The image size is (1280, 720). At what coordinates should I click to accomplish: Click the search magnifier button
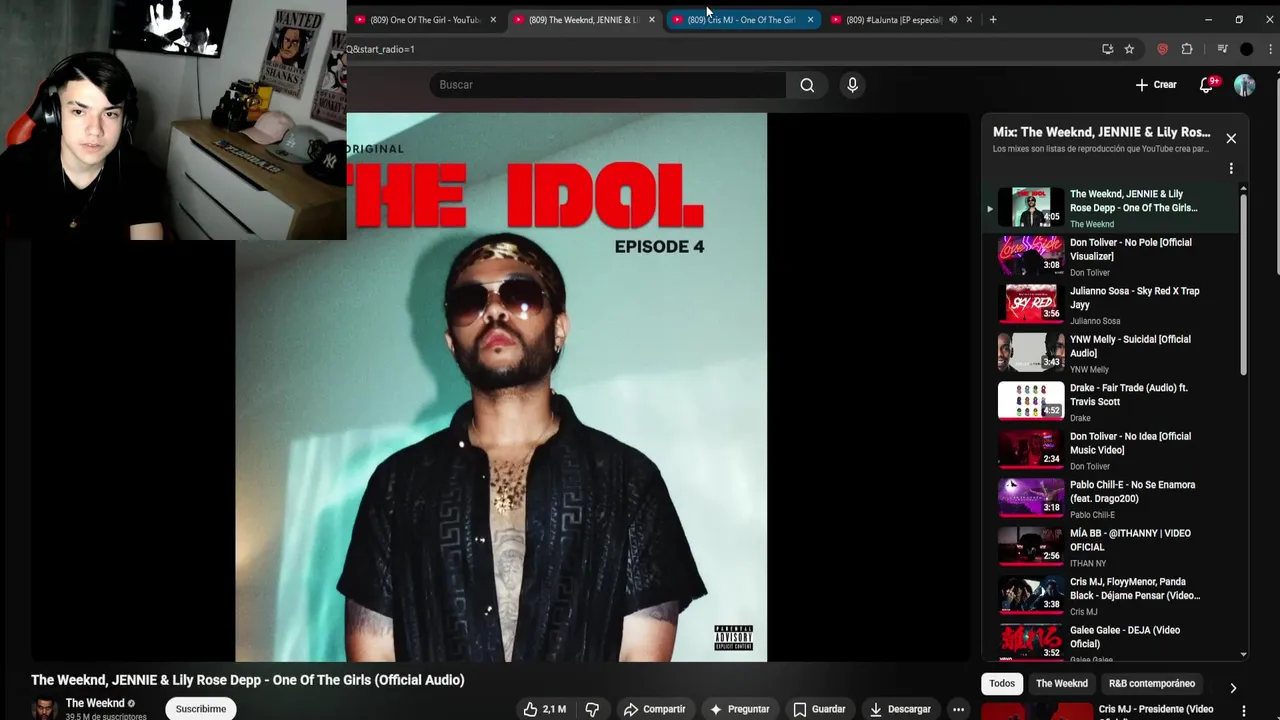807,85
